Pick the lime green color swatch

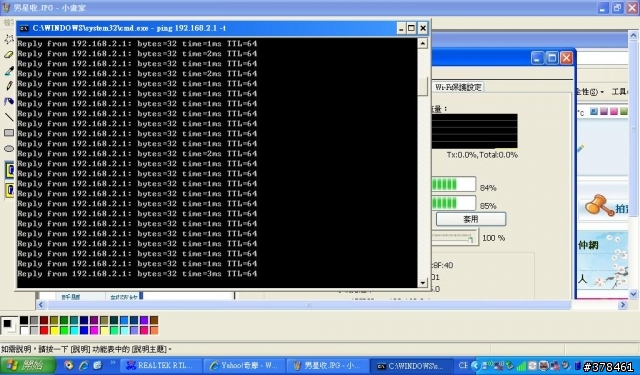pos(64,330)
